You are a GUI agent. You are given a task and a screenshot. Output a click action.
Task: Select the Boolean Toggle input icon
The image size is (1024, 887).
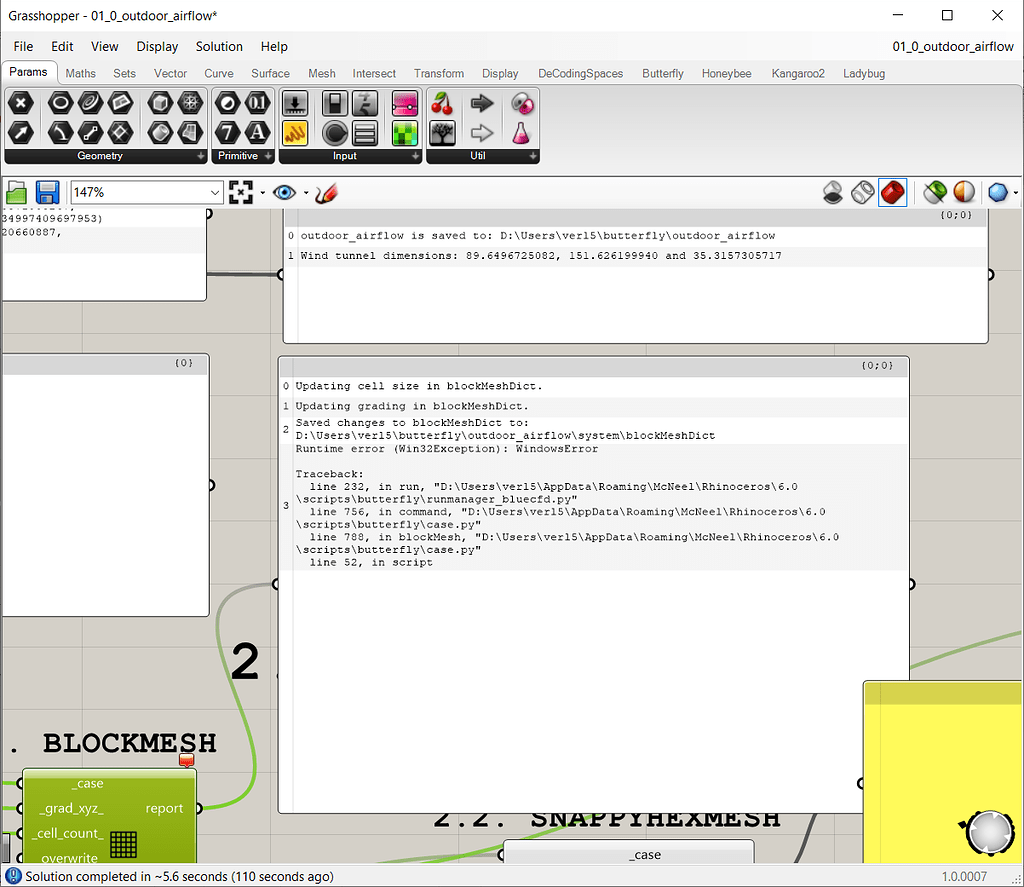[335, 103]
